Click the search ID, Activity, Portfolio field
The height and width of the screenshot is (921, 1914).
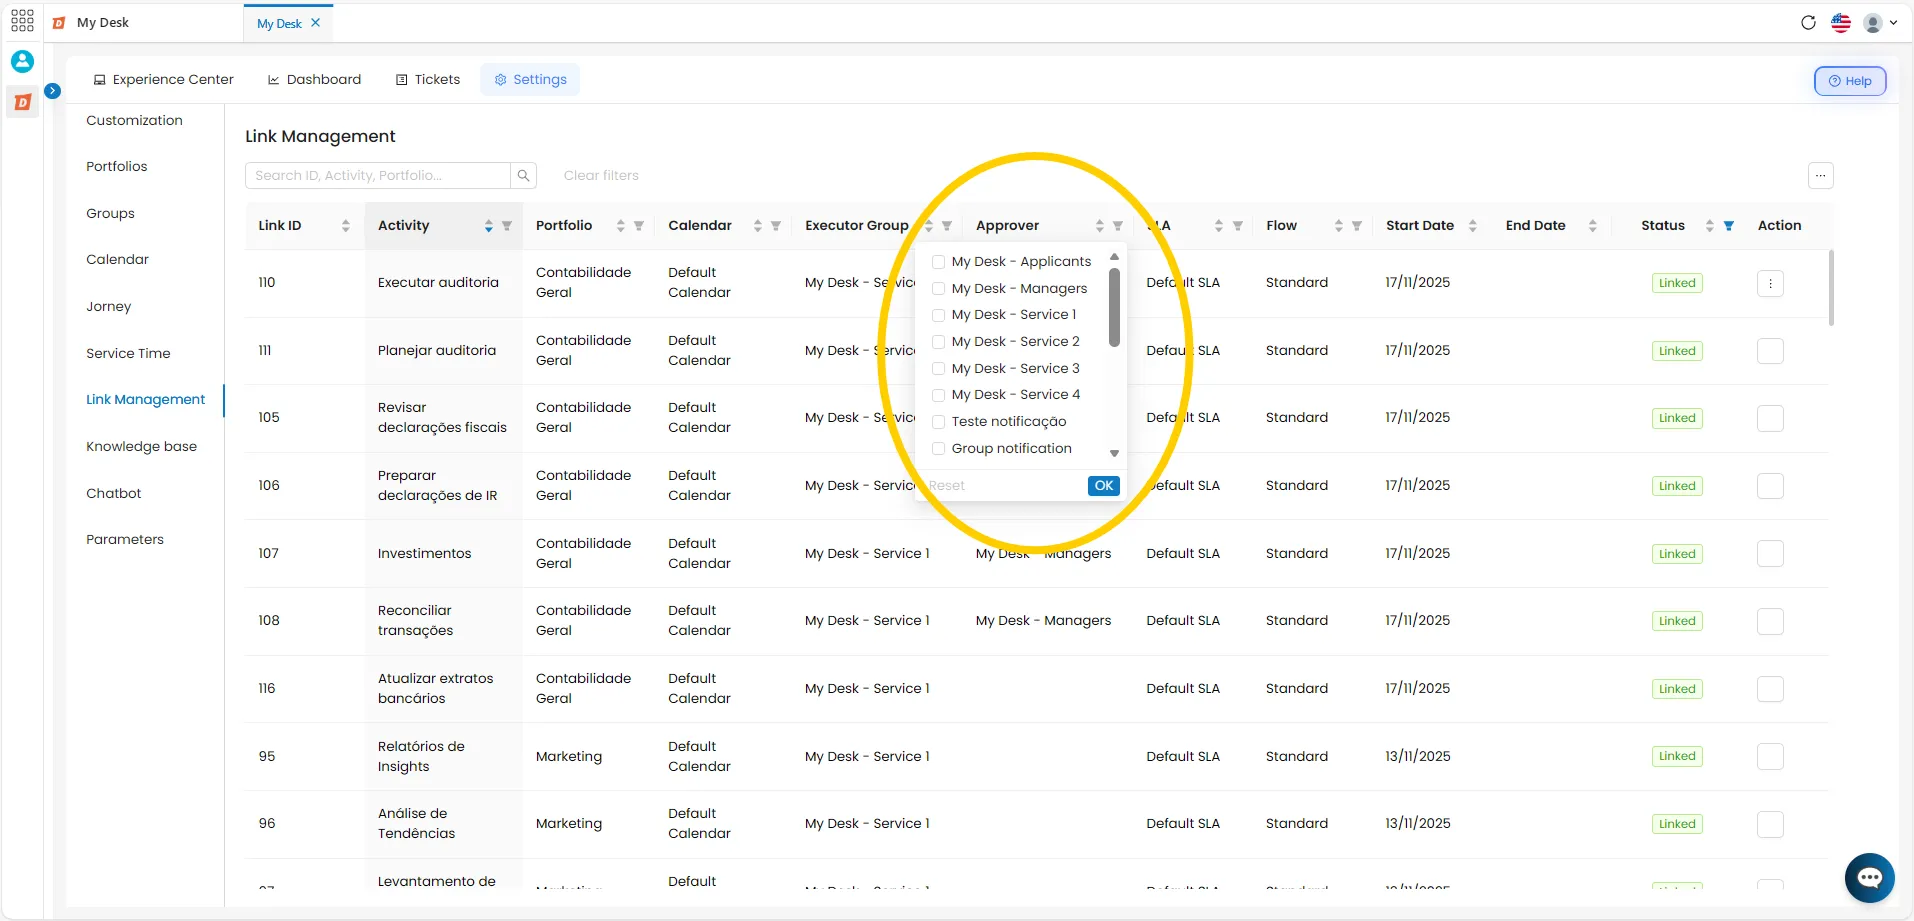tap(378, 175)
